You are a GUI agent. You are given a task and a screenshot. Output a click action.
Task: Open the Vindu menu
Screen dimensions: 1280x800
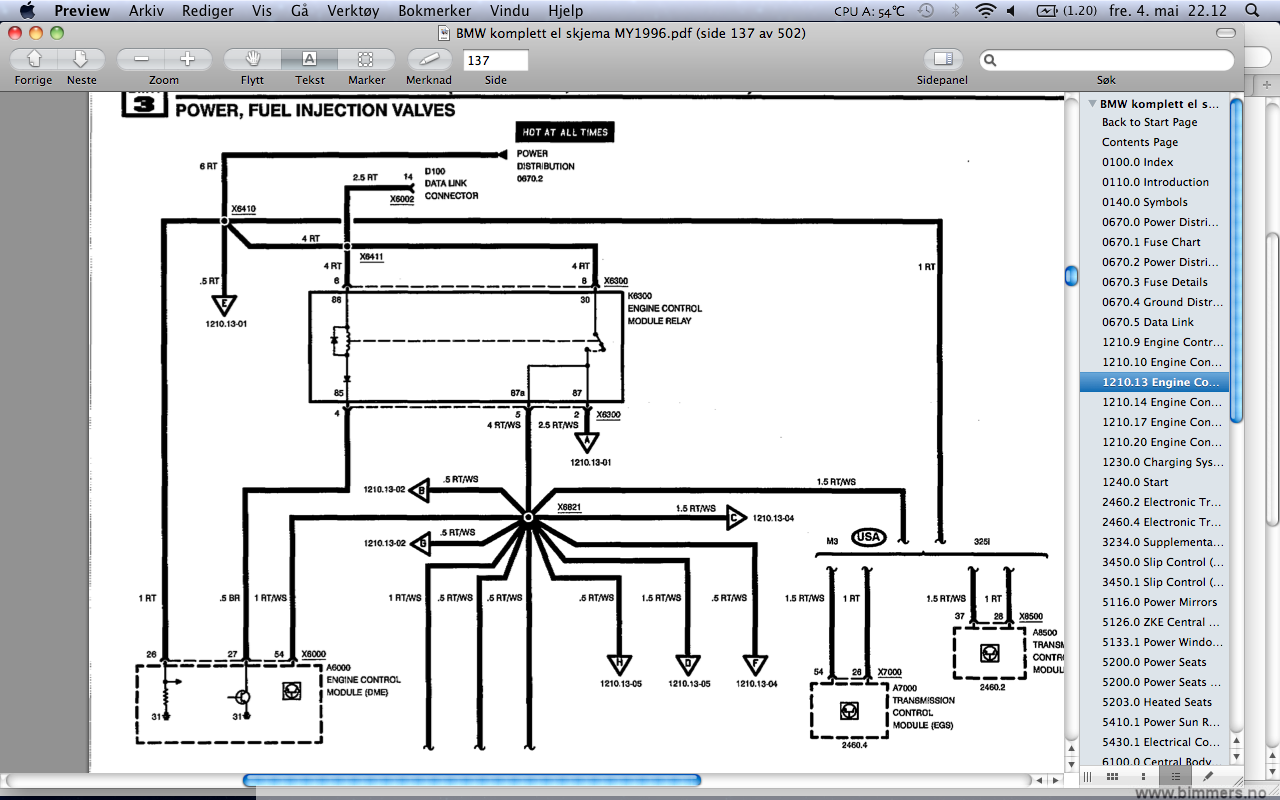coord(510,11)
